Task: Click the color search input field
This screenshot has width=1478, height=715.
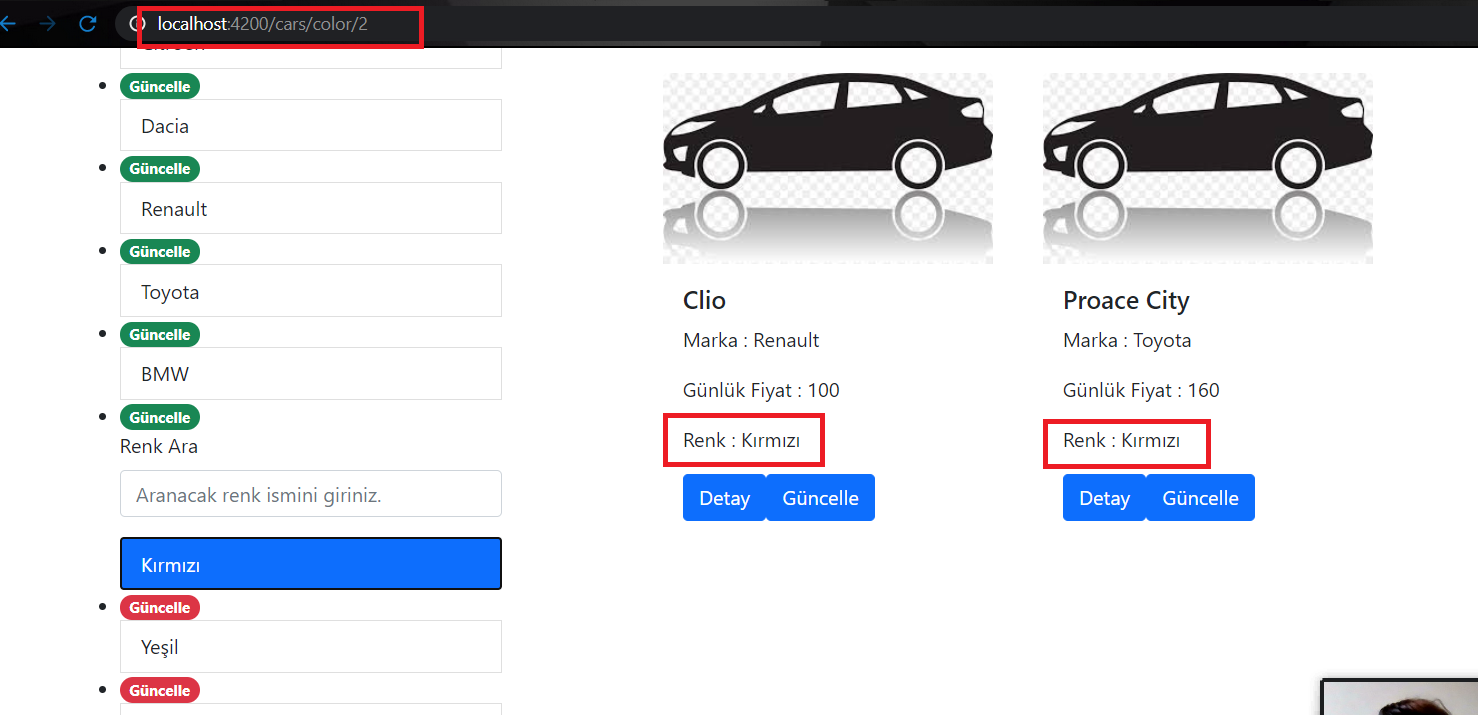Action: tap(310, 493)
